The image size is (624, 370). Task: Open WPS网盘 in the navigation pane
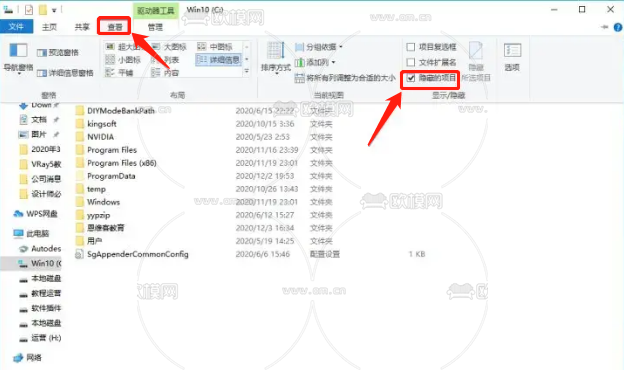pos(42,214)
